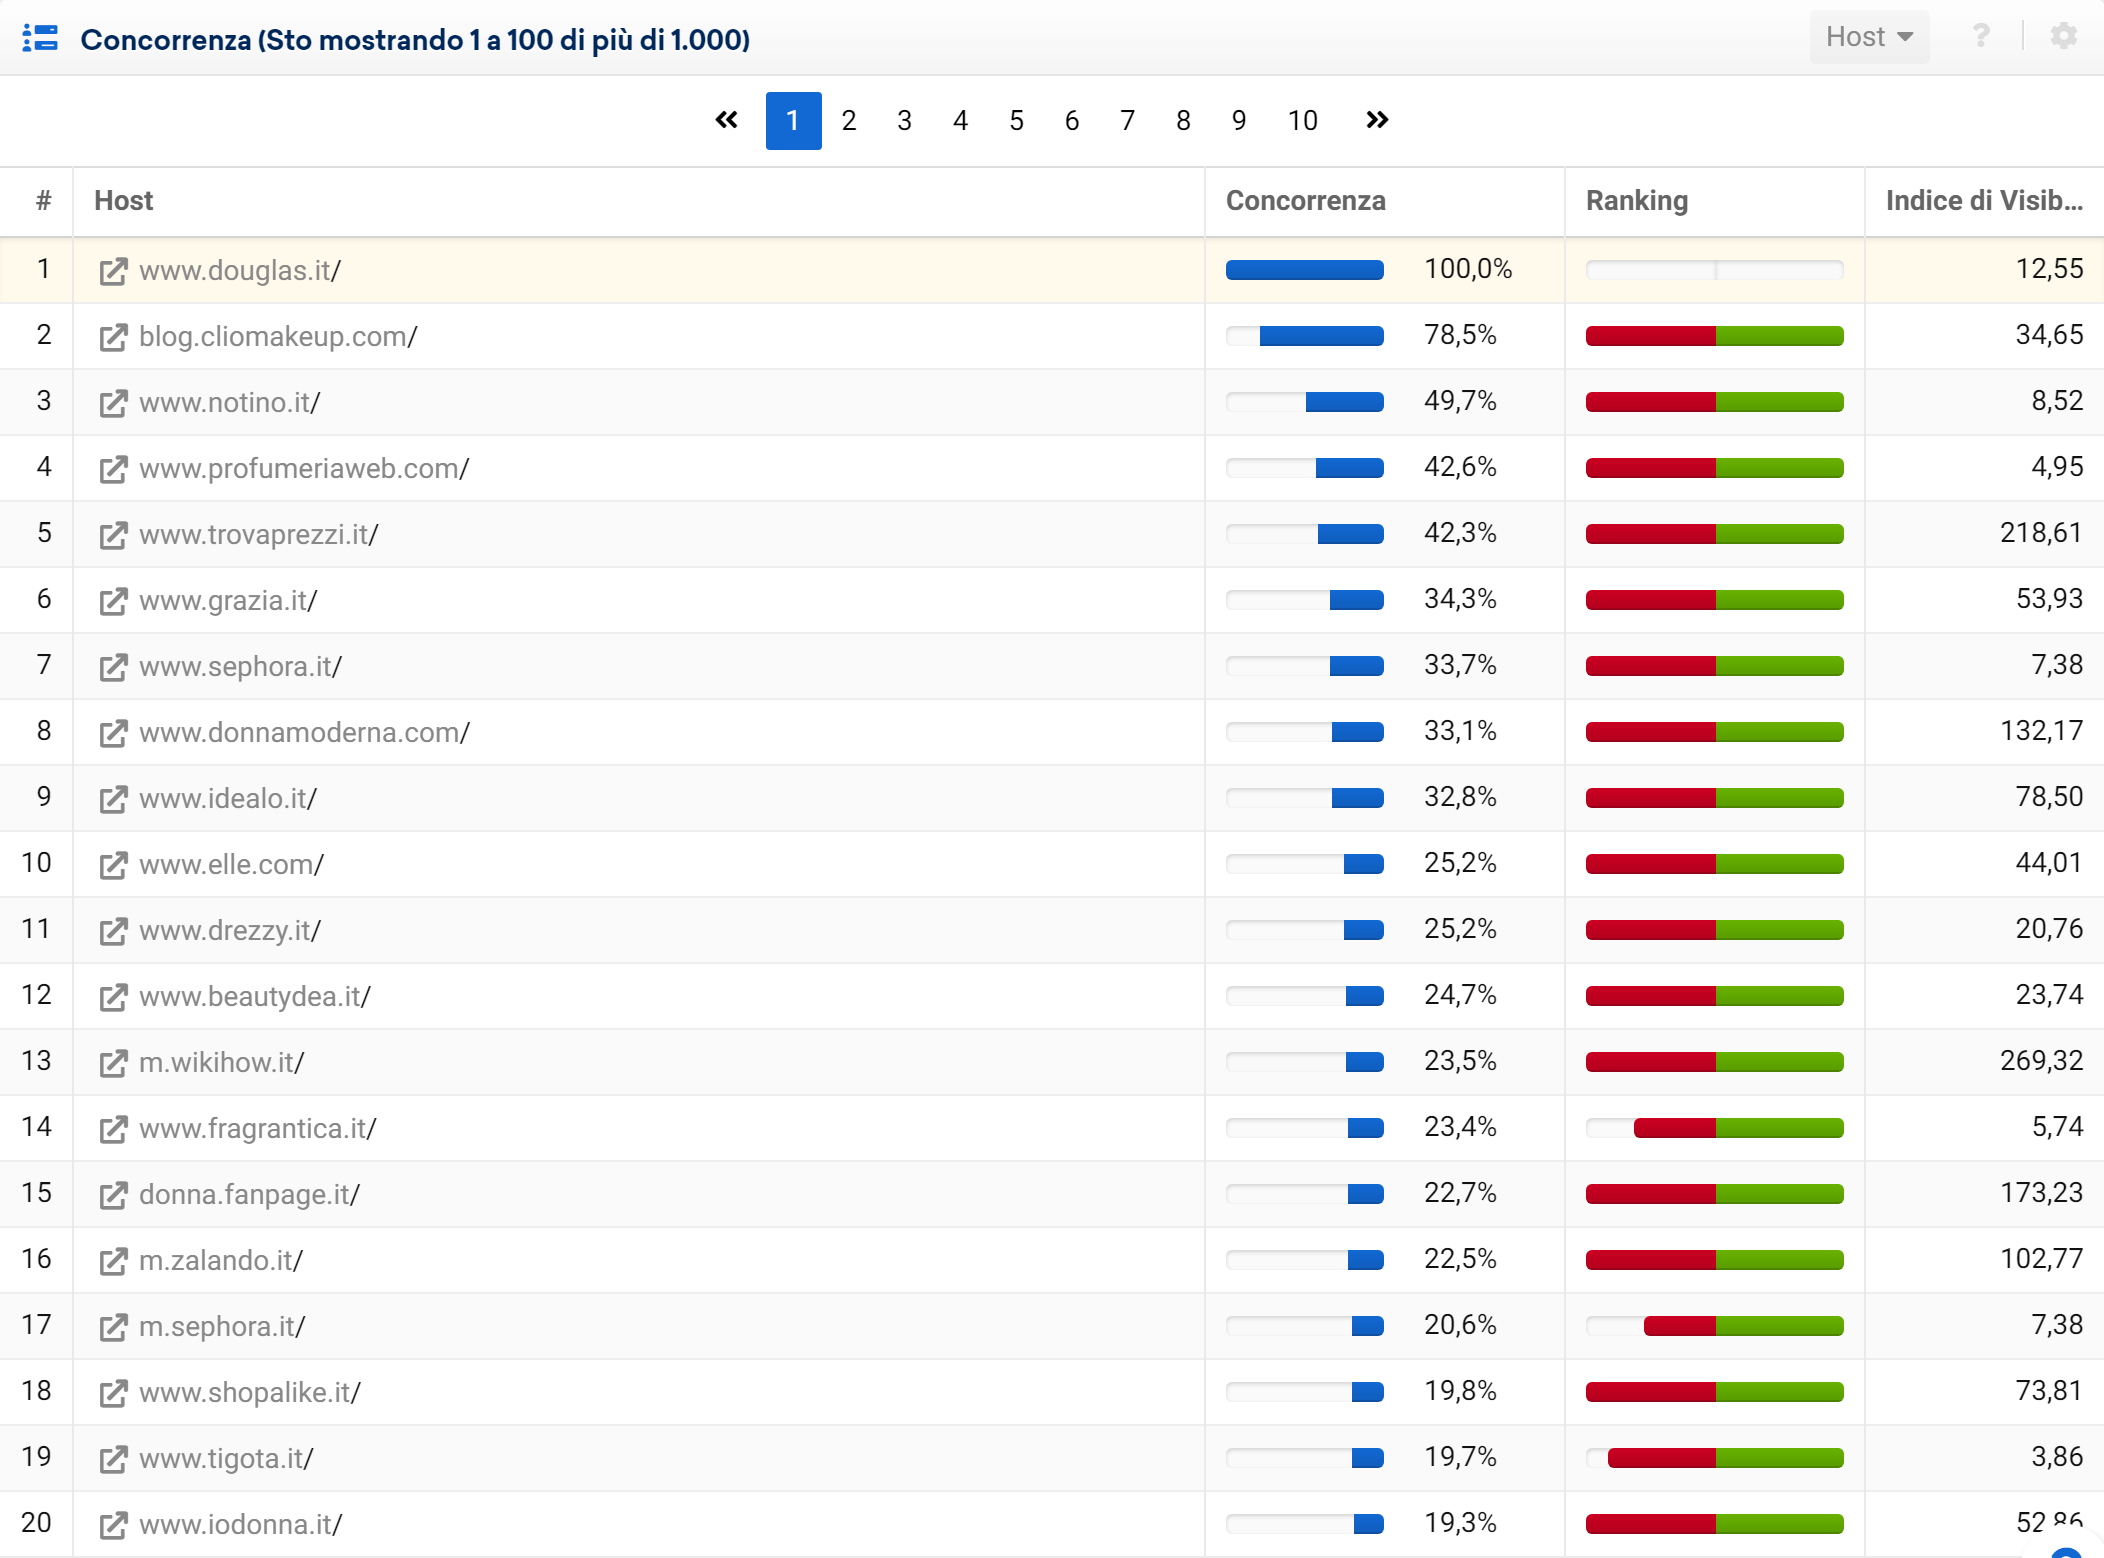The image size is (2104, 1558).
Task: Open the www.fragrantica.it/ host link
Action: [x=258, y=1129]
